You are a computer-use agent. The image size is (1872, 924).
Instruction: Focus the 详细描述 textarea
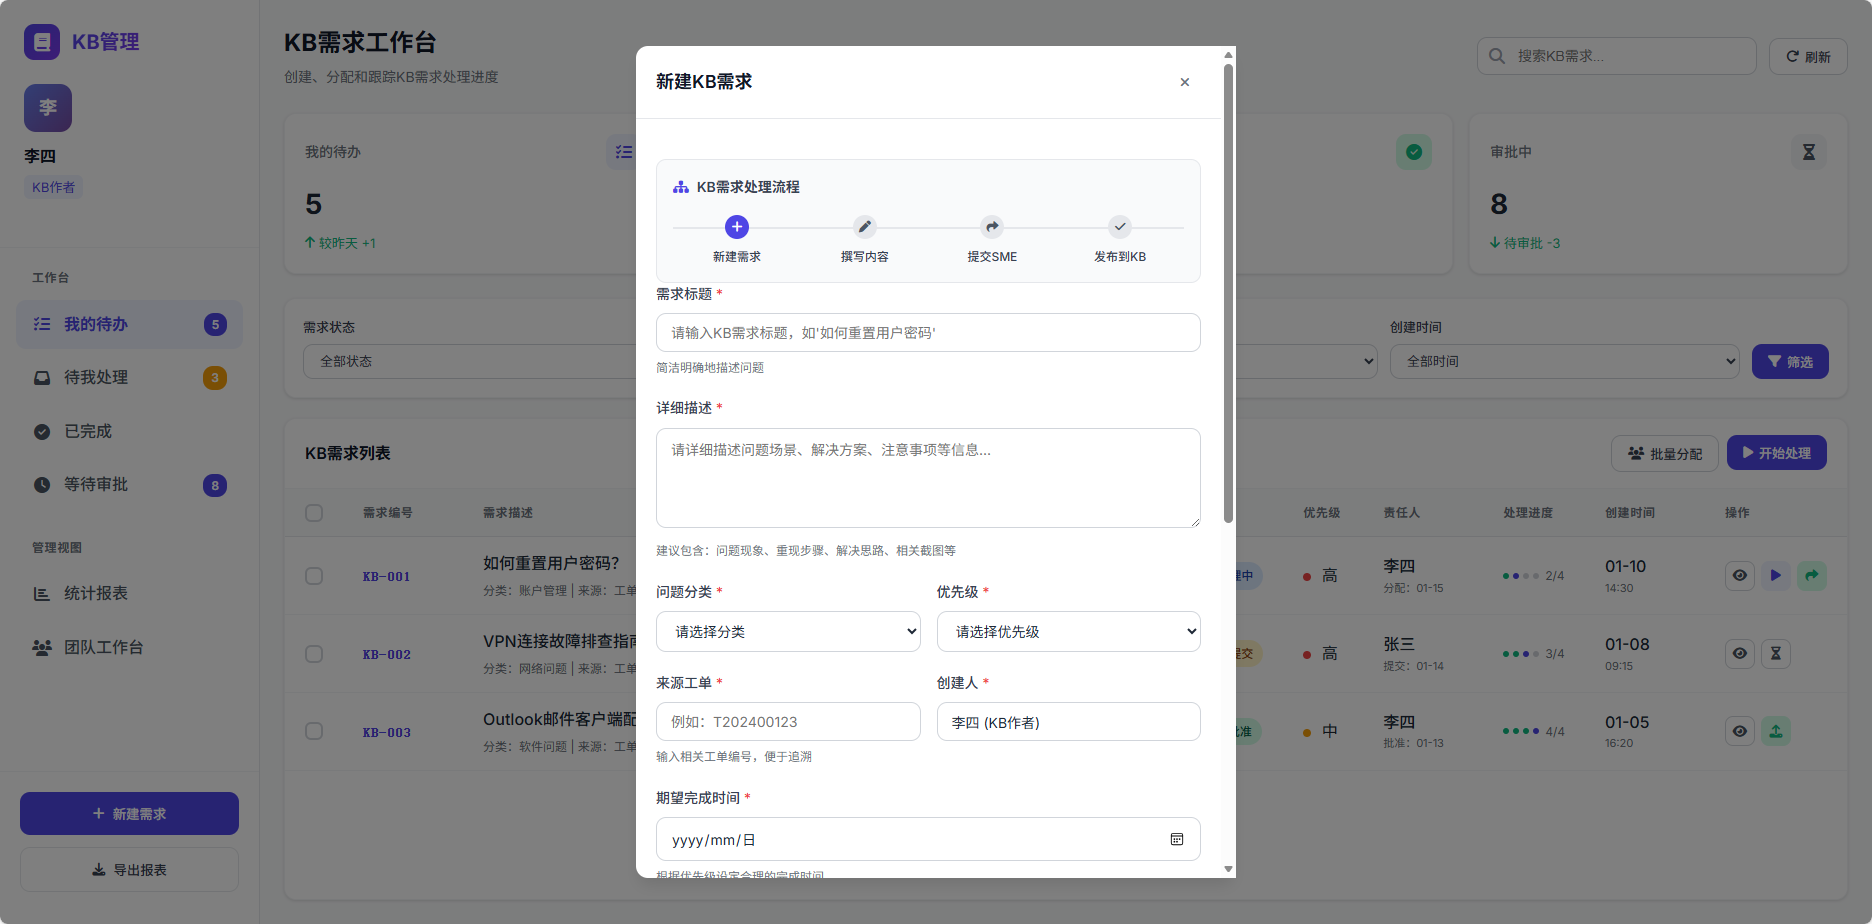[928, 478]
